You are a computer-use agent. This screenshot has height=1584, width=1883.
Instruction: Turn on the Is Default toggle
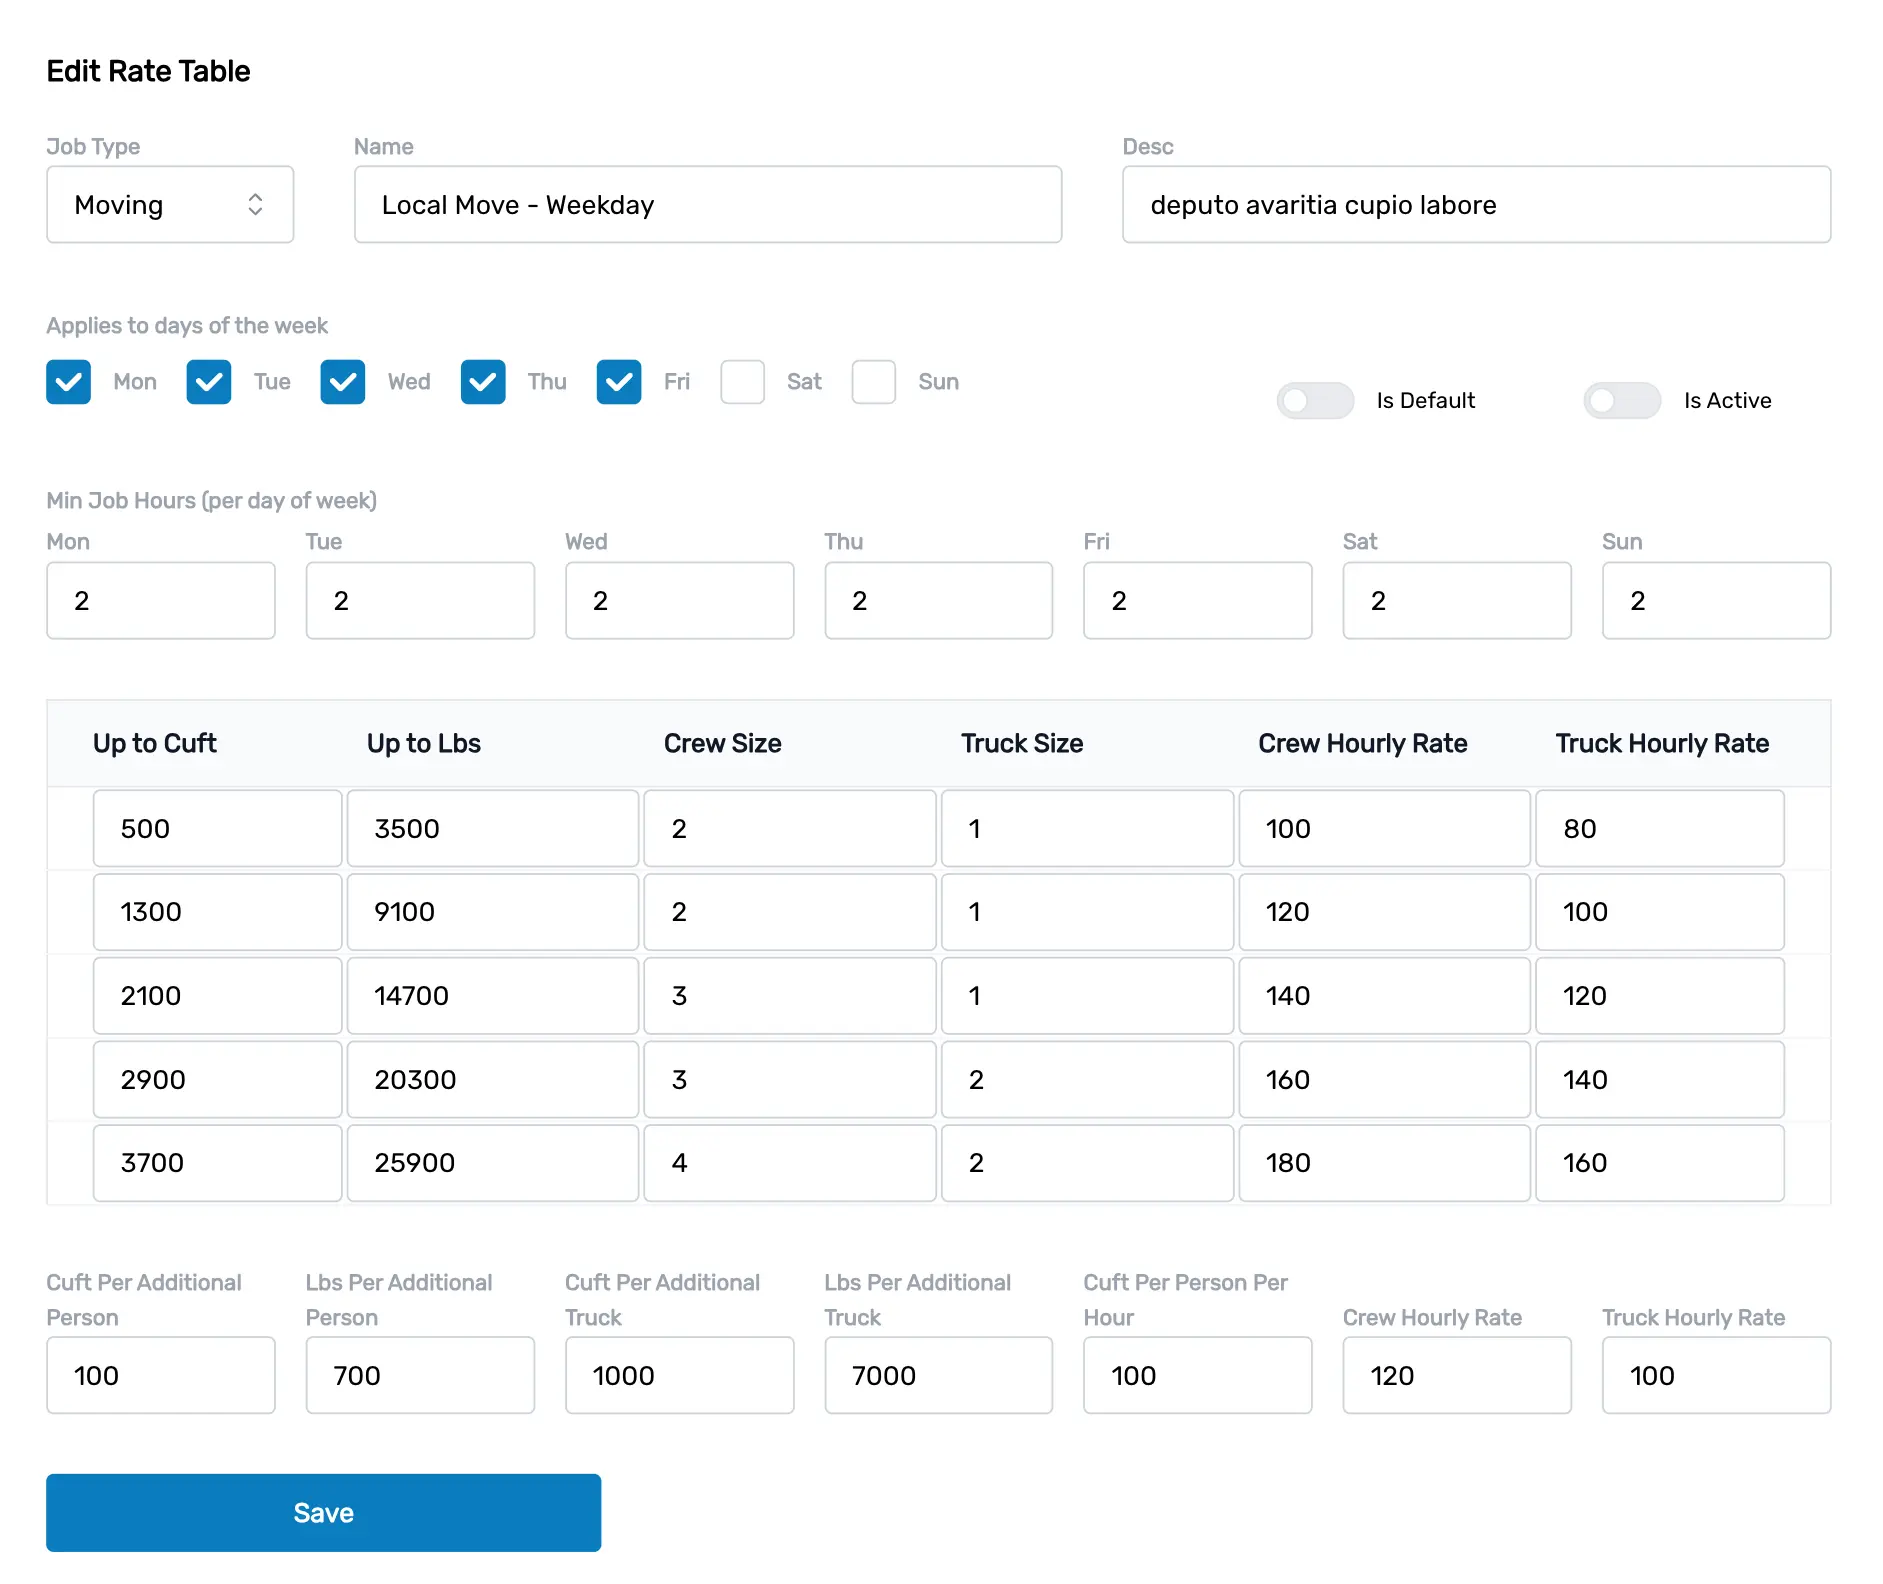pyautogui.click(x=1314, y=400)
